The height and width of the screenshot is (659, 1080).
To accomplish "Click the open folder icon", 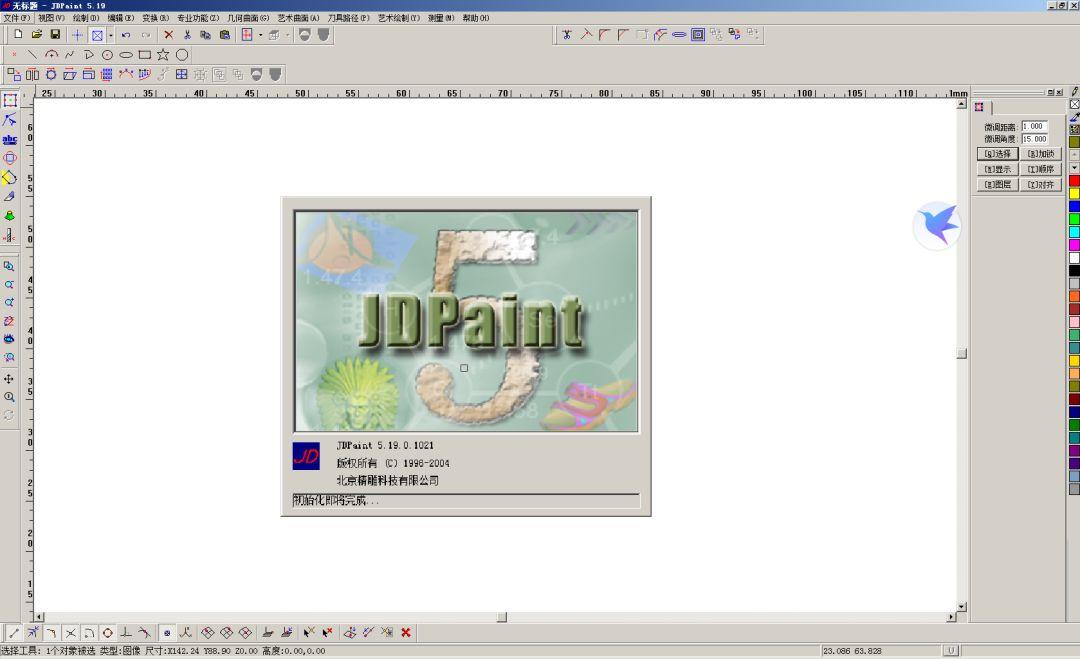I will click(37, 35).
